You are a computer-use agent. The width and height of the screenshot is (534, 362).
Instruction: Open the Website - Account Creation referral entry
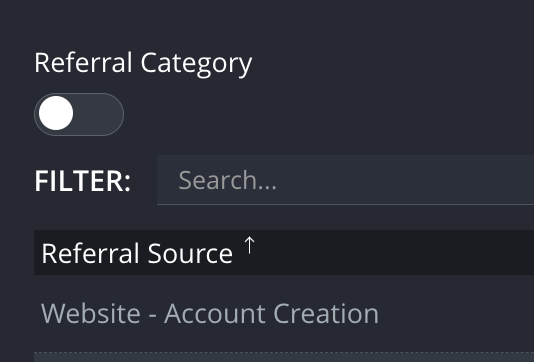pyautogui.click(x=210, y=314)
